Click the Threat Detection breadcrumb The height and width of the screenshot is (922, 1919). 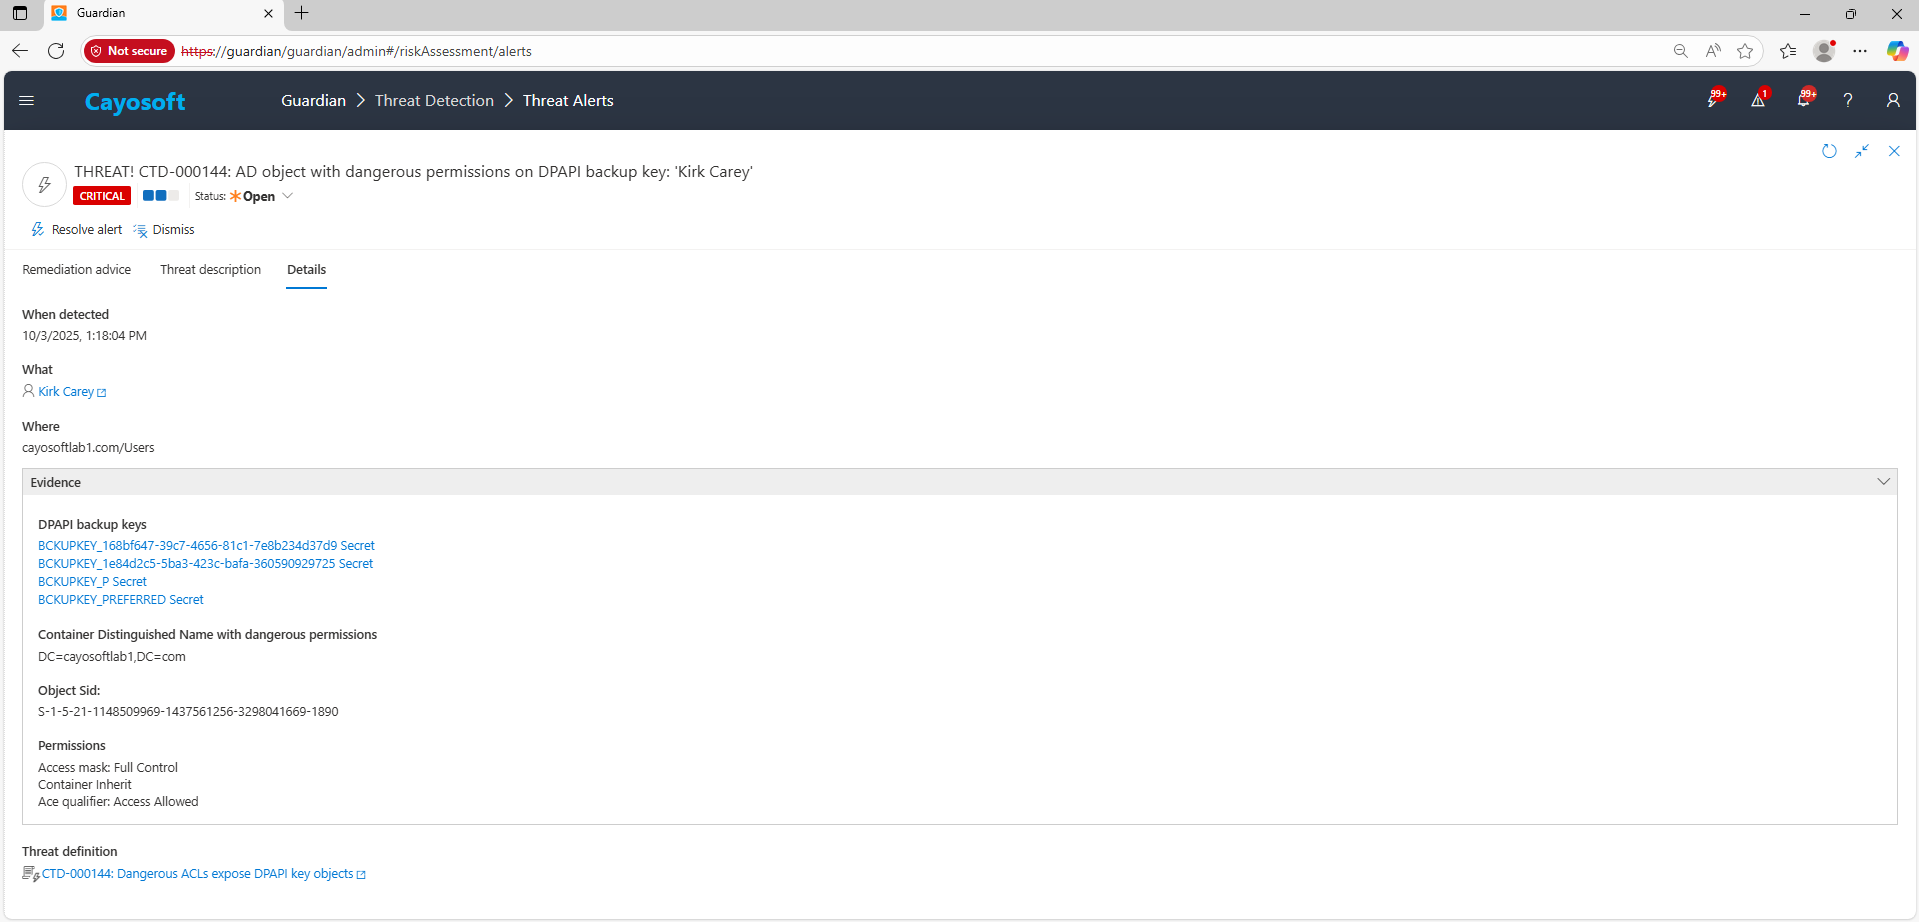coord(434,101)
